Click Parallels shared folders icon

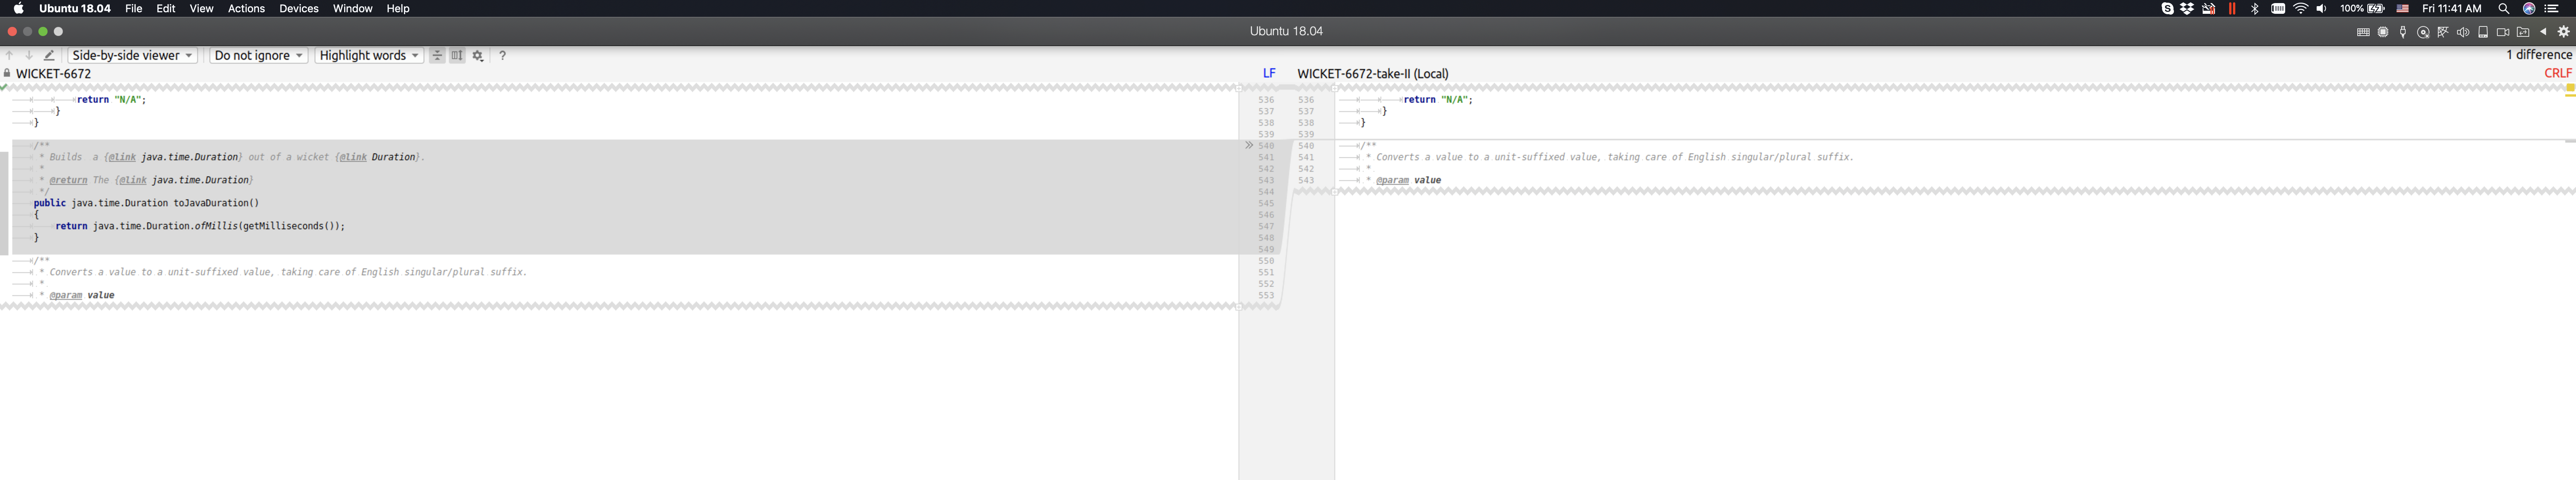[x=2523, y=32]
